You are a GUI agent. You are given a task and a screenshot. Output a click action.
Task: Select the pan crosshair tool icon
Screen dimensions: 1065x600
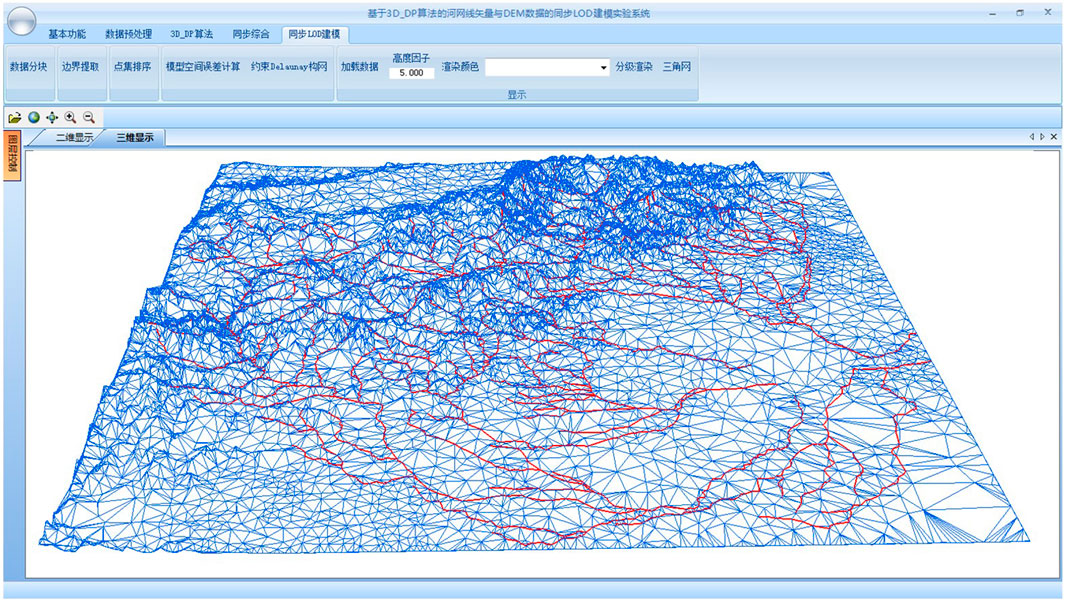pyautogui.click(x=52, y=118)
